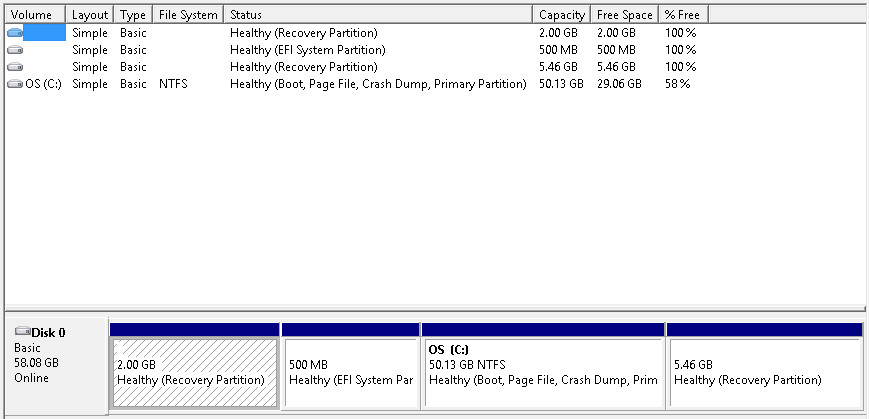The image size is (869, 419).
Task: Click the Online status under Disk 0
Action: 32,378
